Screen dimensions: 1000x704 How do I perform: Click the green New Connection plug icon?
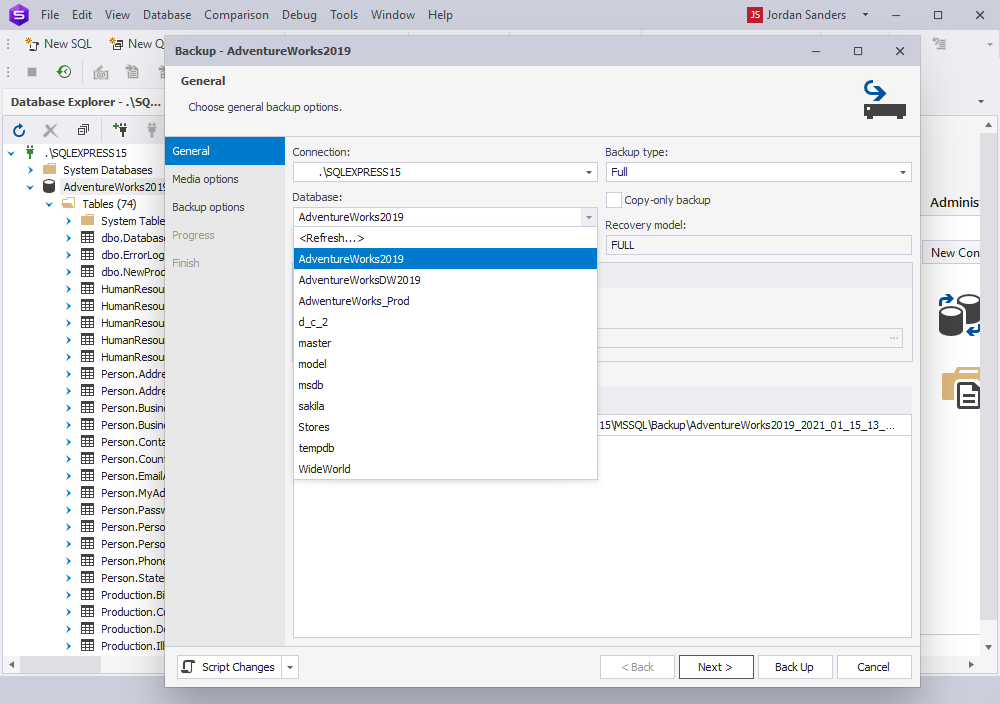click(119, 130)
